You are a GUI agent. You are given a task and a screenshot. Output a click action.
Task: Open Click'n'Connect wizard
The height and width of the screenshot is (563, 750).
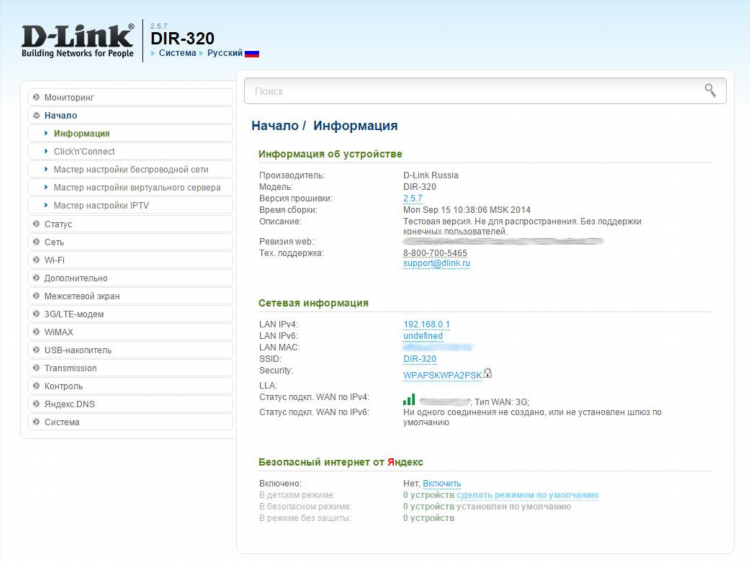pos(130,152)
